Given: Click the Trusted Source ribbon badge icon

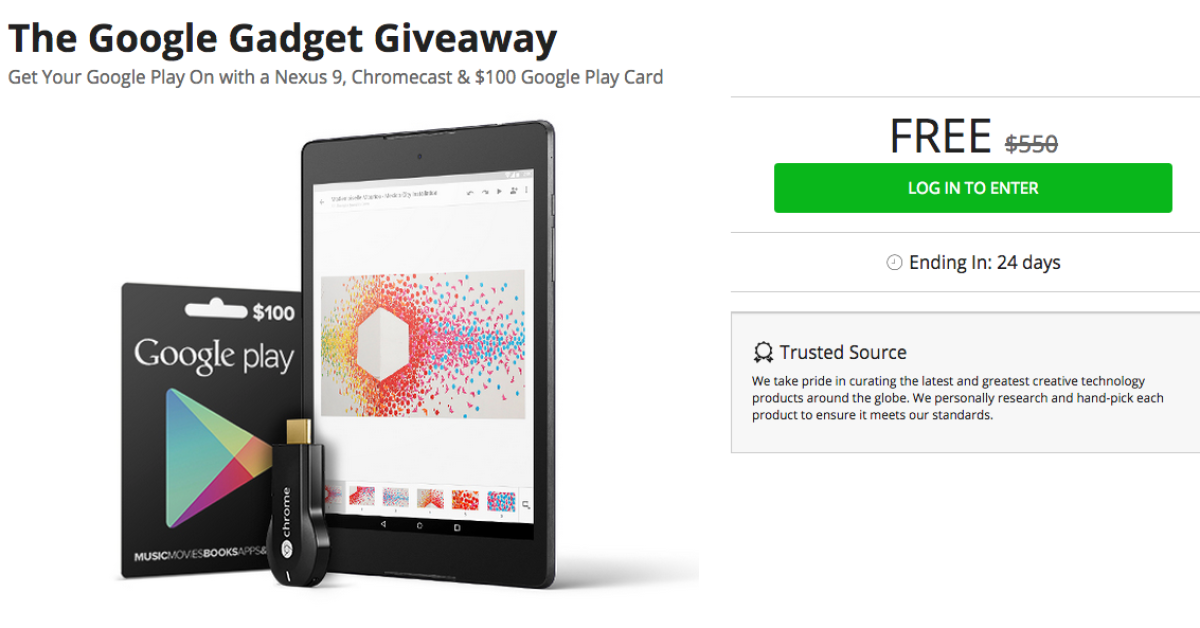Looking at the screenshot, I should pos(763,353).
